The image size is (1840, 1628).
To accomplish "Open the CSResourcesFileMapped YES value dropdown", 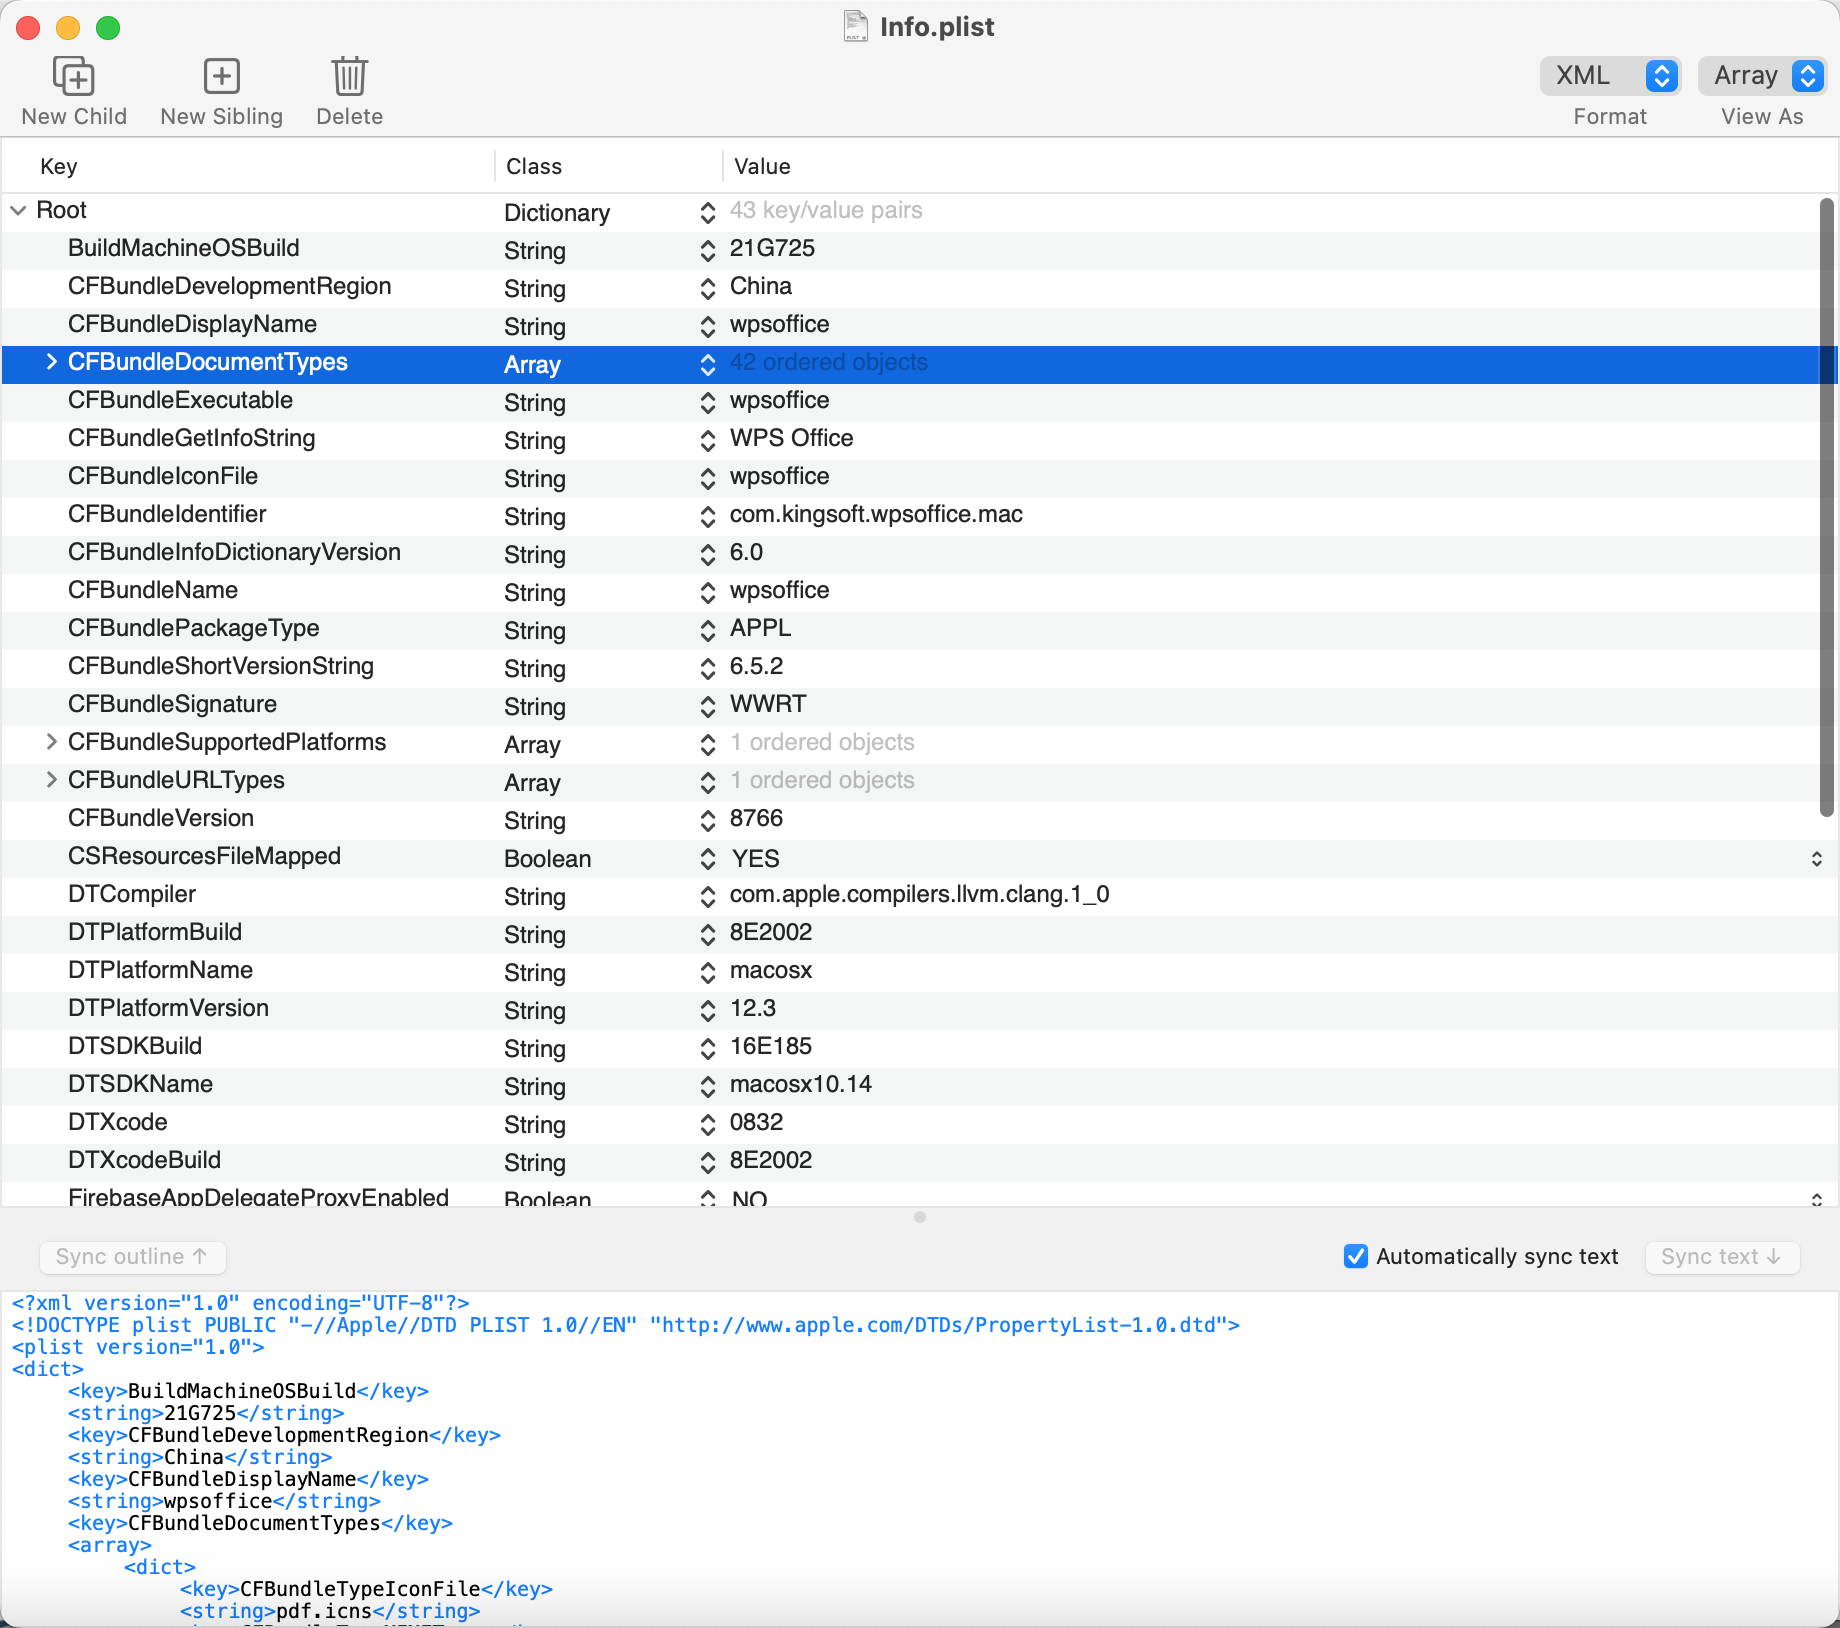I will click(x=1817, y=858).
